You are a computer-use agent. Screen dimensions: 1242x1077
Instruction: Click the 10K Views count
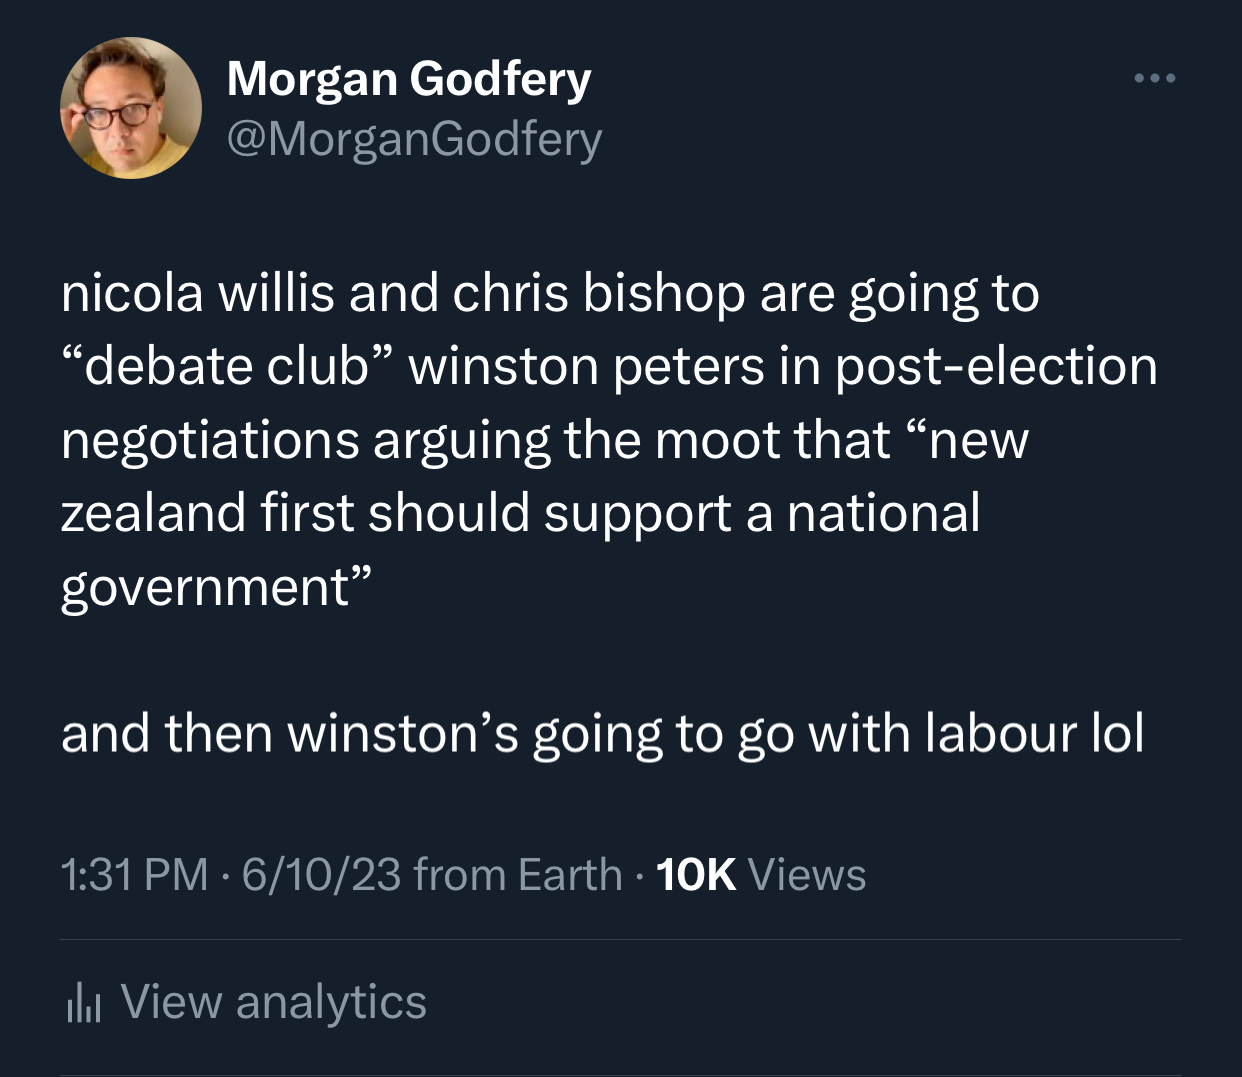760,875
